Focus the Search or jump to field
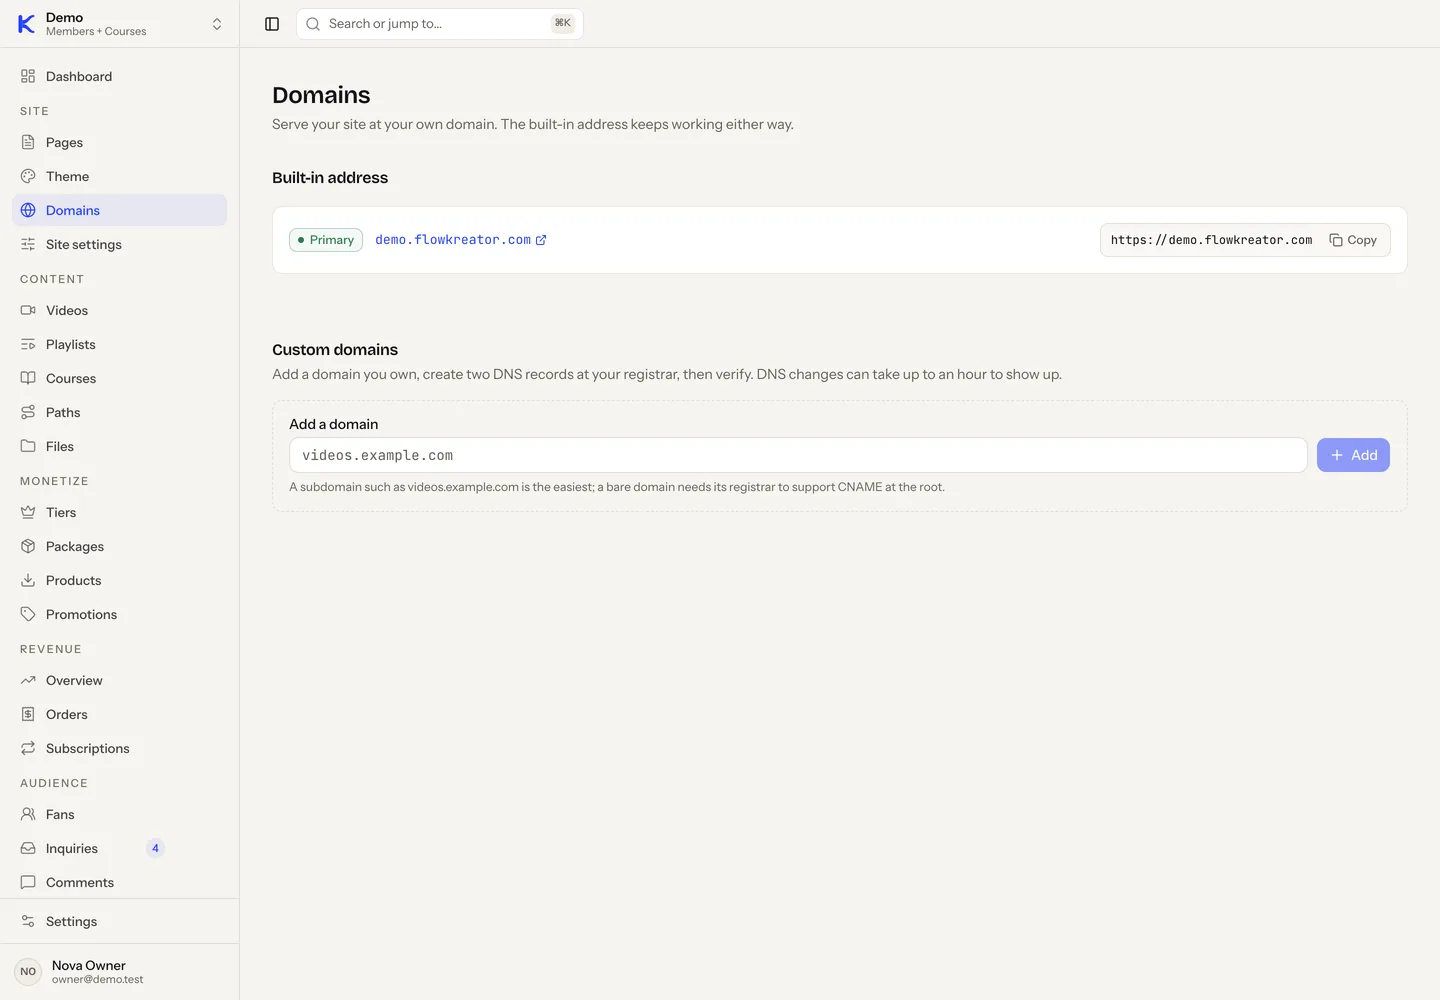Viewport: 1440px width, 1000px height. [439, 24]
